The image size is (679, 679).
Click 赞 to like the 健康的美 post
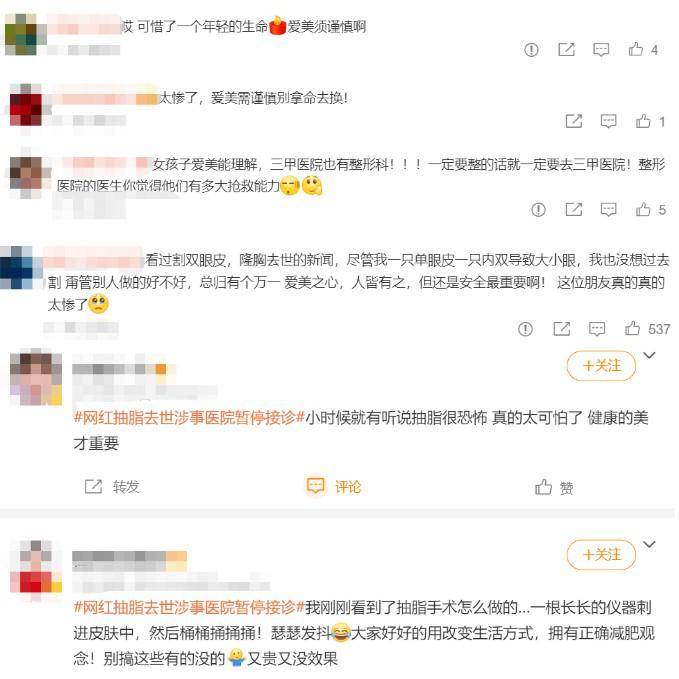[554, 488]
